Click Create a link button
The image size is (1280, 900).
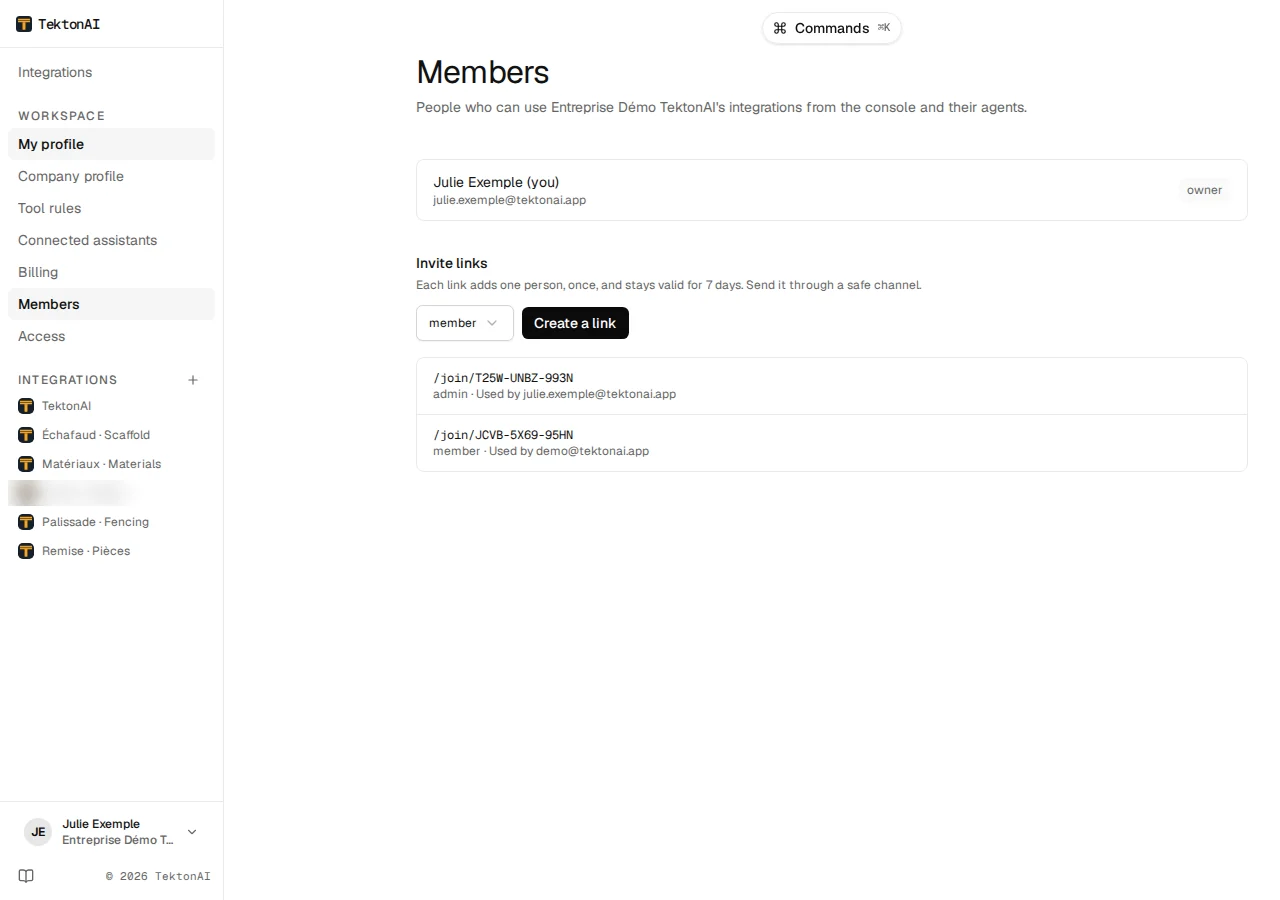point(575,323)
